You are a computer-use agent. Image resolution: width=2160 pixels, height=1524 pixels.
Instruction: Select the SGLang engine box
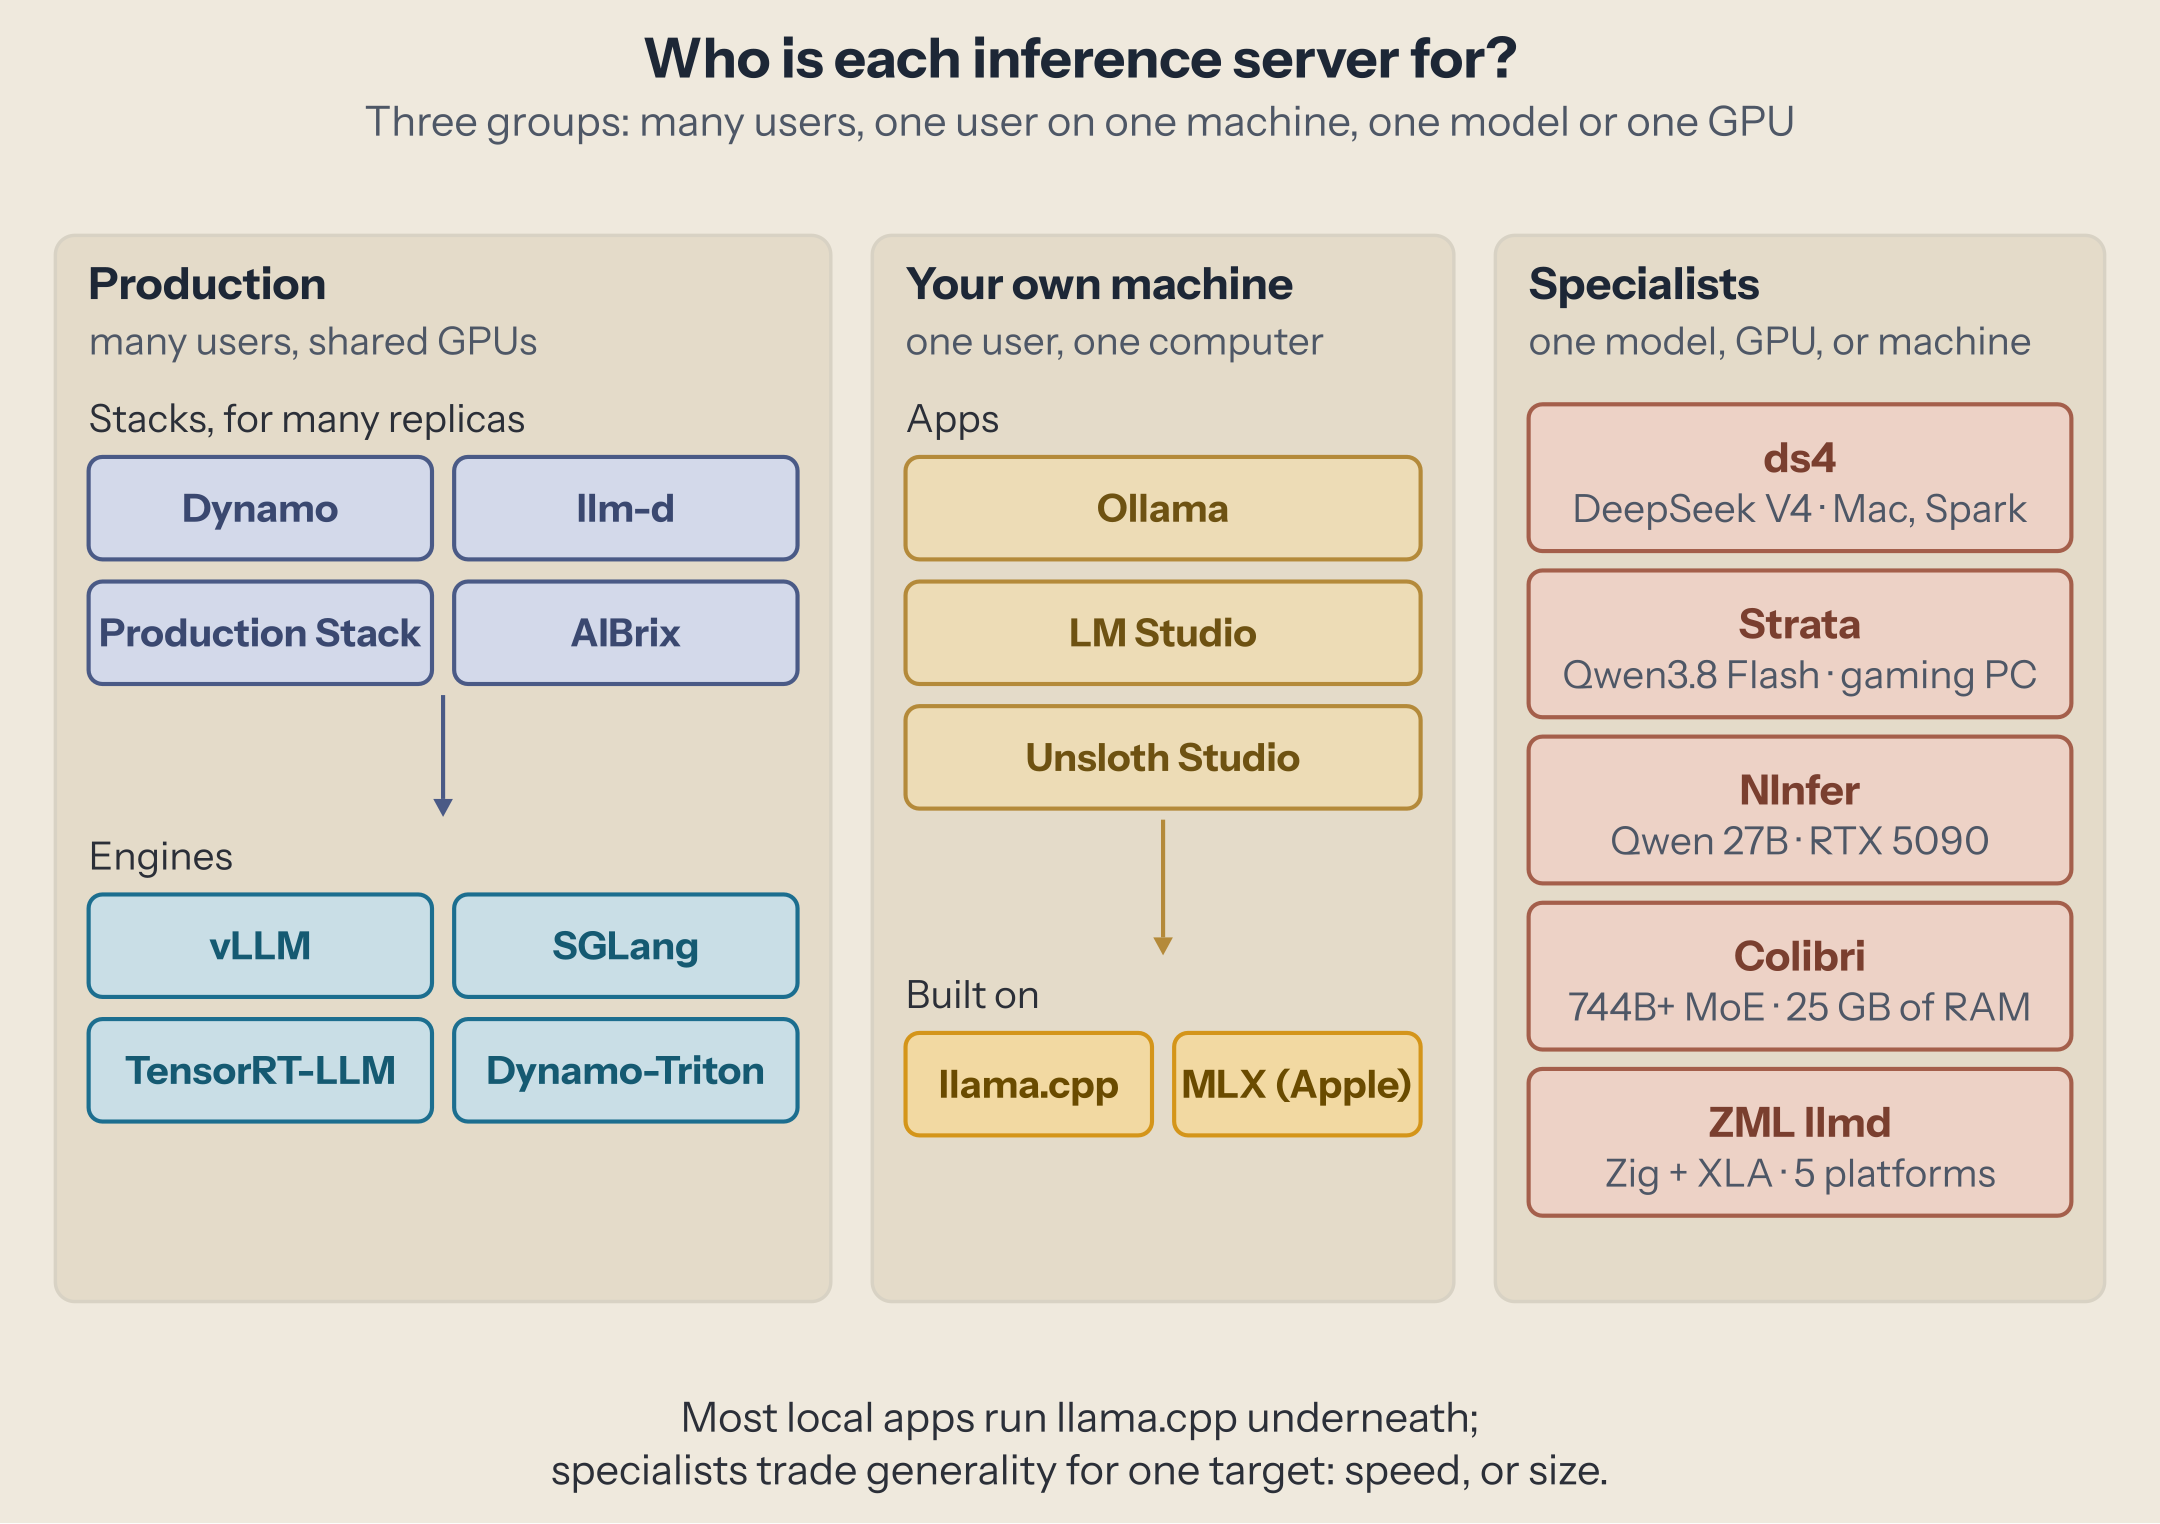pyautogui.click(x=625, y=946)
